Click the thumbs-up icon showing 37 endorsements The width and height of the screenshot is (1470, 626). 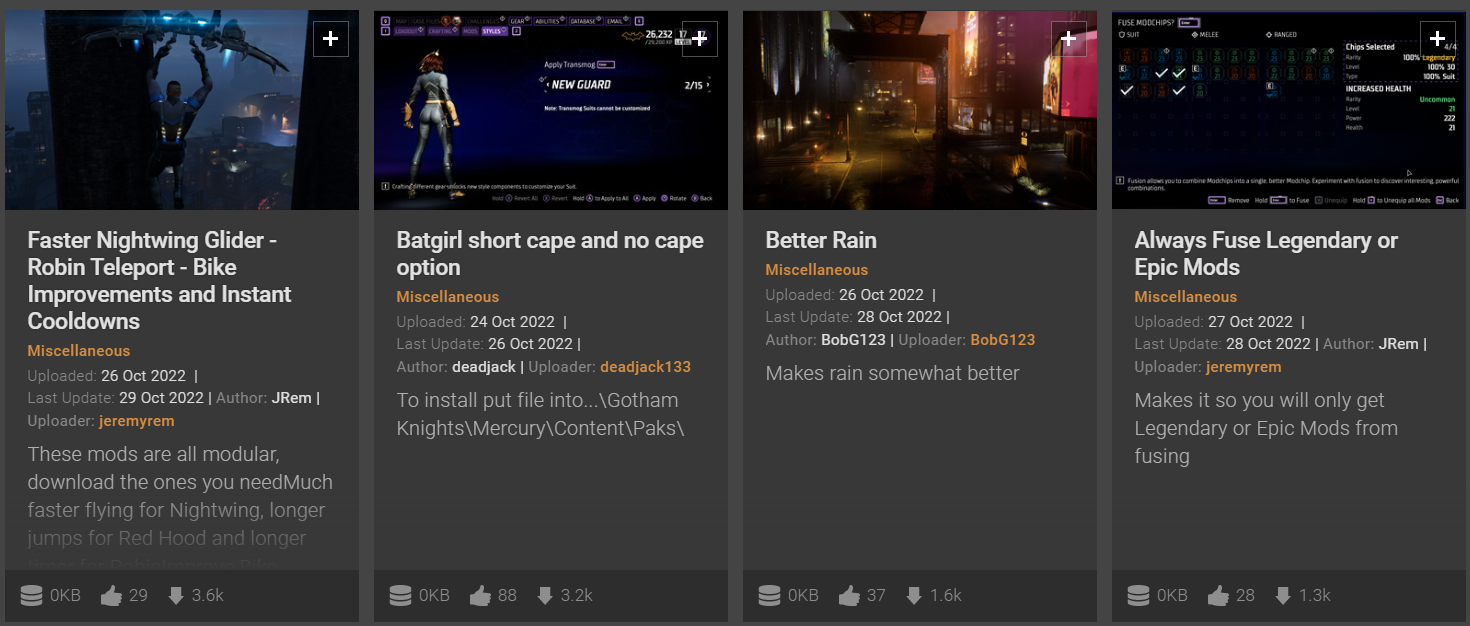[849, 596]
